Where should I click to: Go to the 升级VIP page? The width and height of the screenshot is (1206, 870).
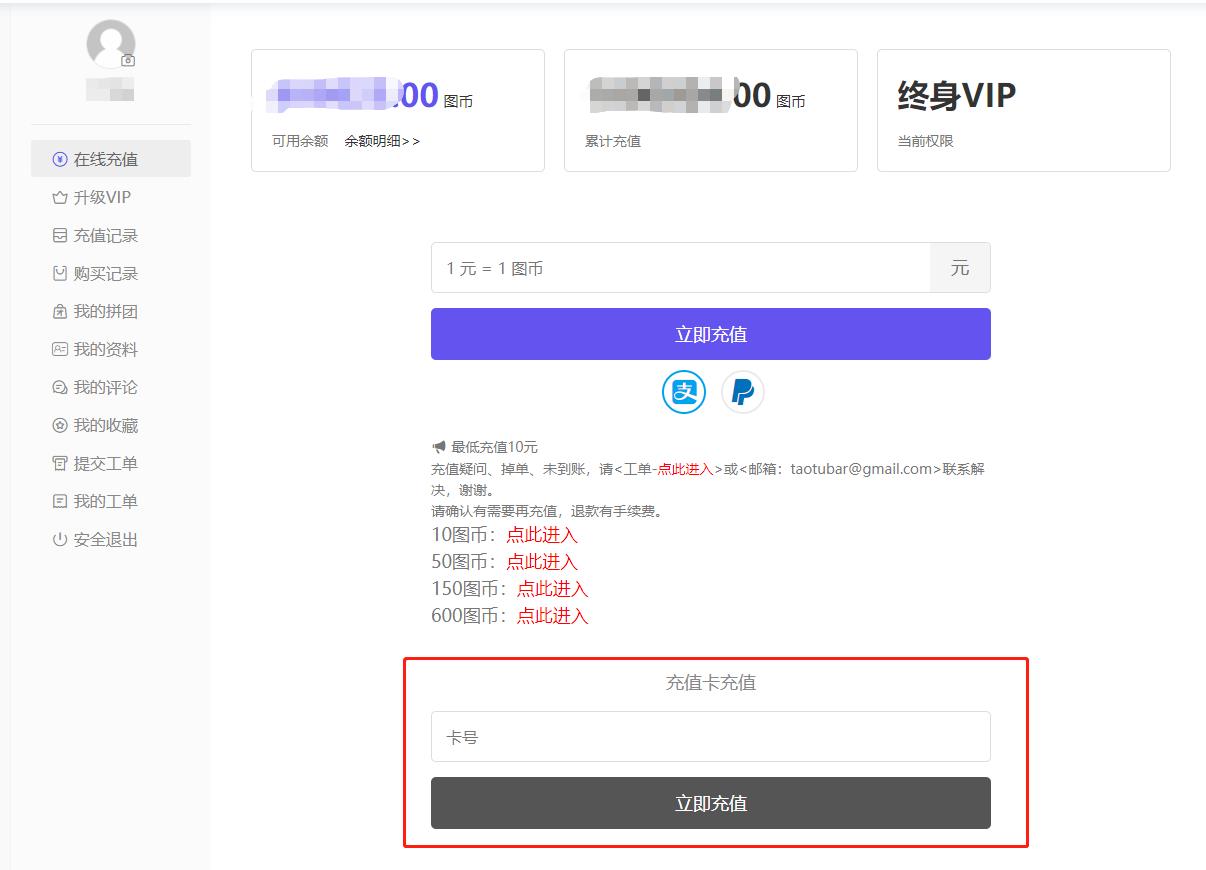[102, 197]
